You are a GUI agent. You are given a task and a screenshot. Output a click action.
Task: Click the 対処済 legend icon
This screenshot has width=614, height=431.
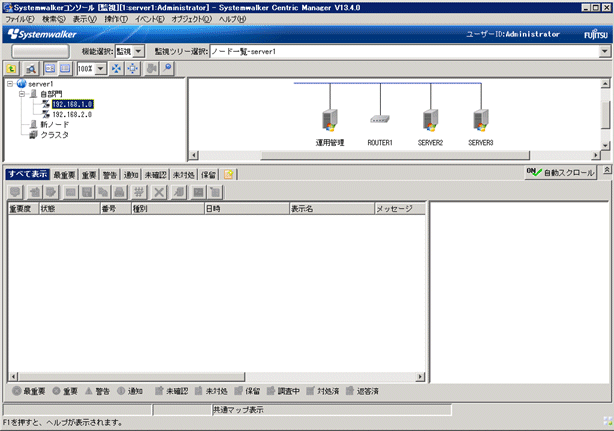point(310,391)
